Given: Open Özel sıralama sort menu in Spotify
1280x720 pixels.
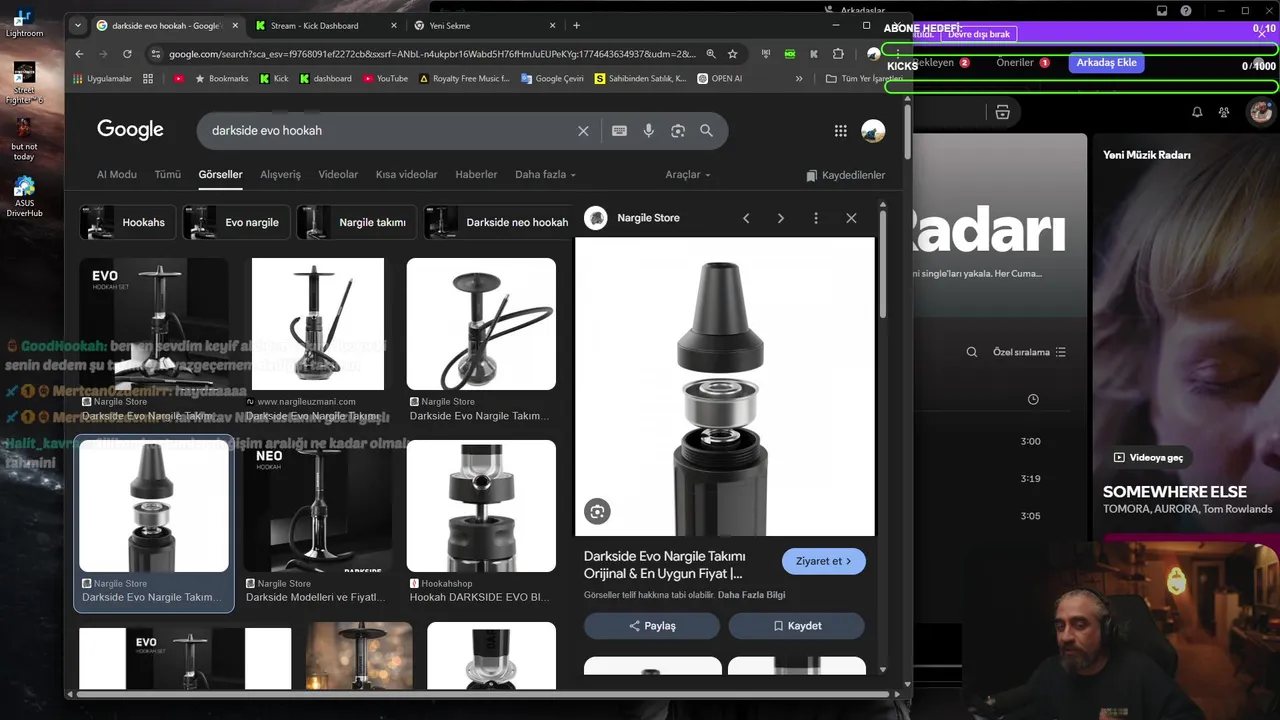Looking at the screenshot, I should click(1029, 352).
